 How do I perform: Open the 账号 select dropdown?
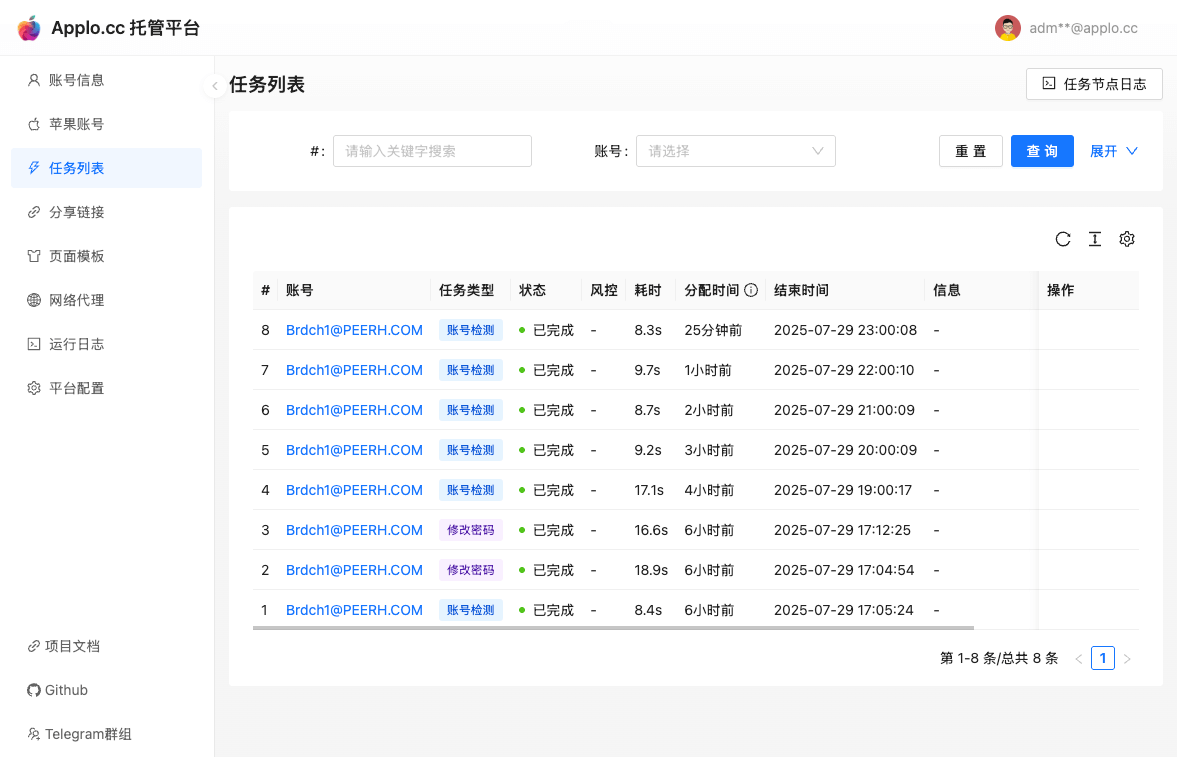(x=735, y=151)
